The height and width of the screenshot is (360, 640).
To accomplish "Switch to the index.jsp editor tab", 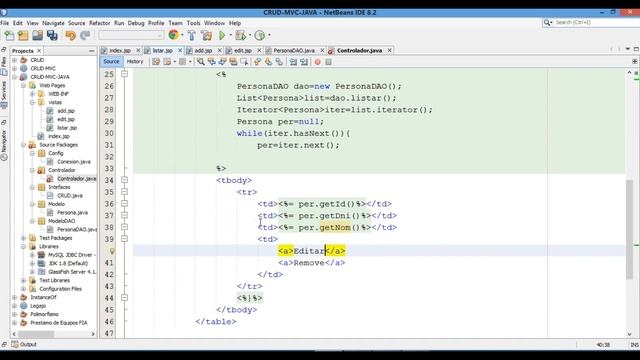I will click(x=120, y=51).
